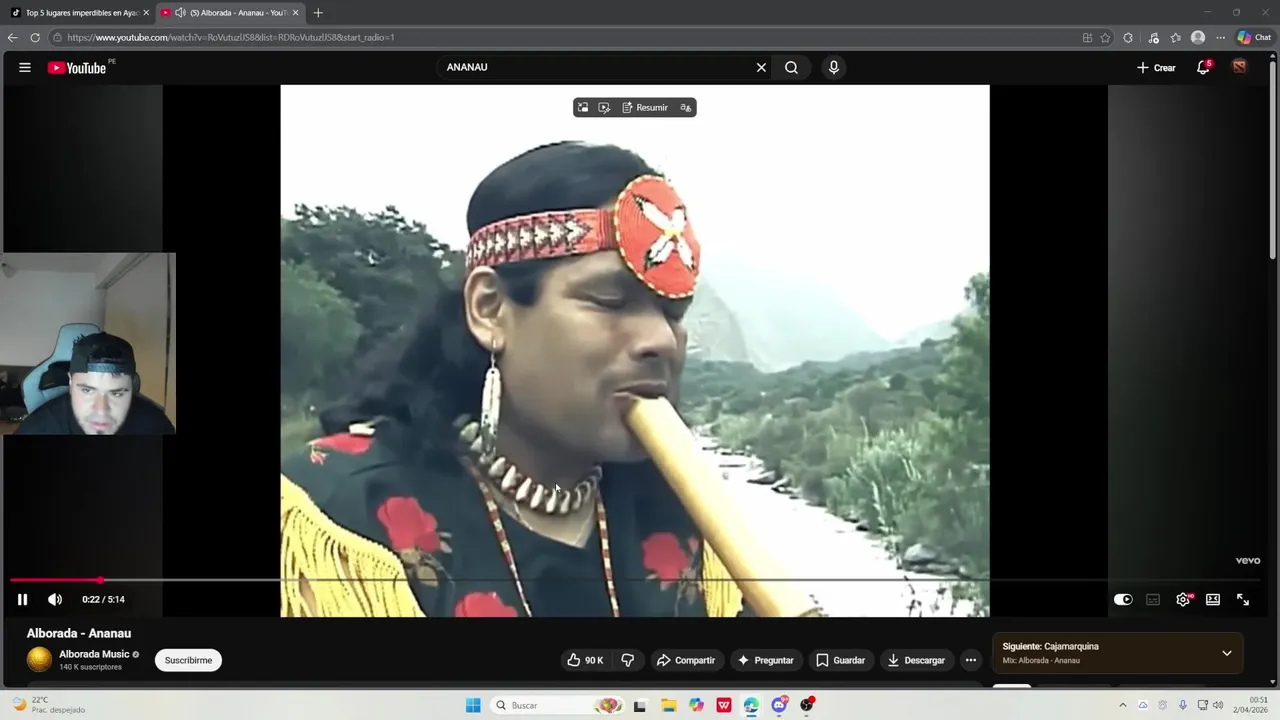Click the page vertical scrollbar
This screenshot has width=1280, height=720.
1273,160
